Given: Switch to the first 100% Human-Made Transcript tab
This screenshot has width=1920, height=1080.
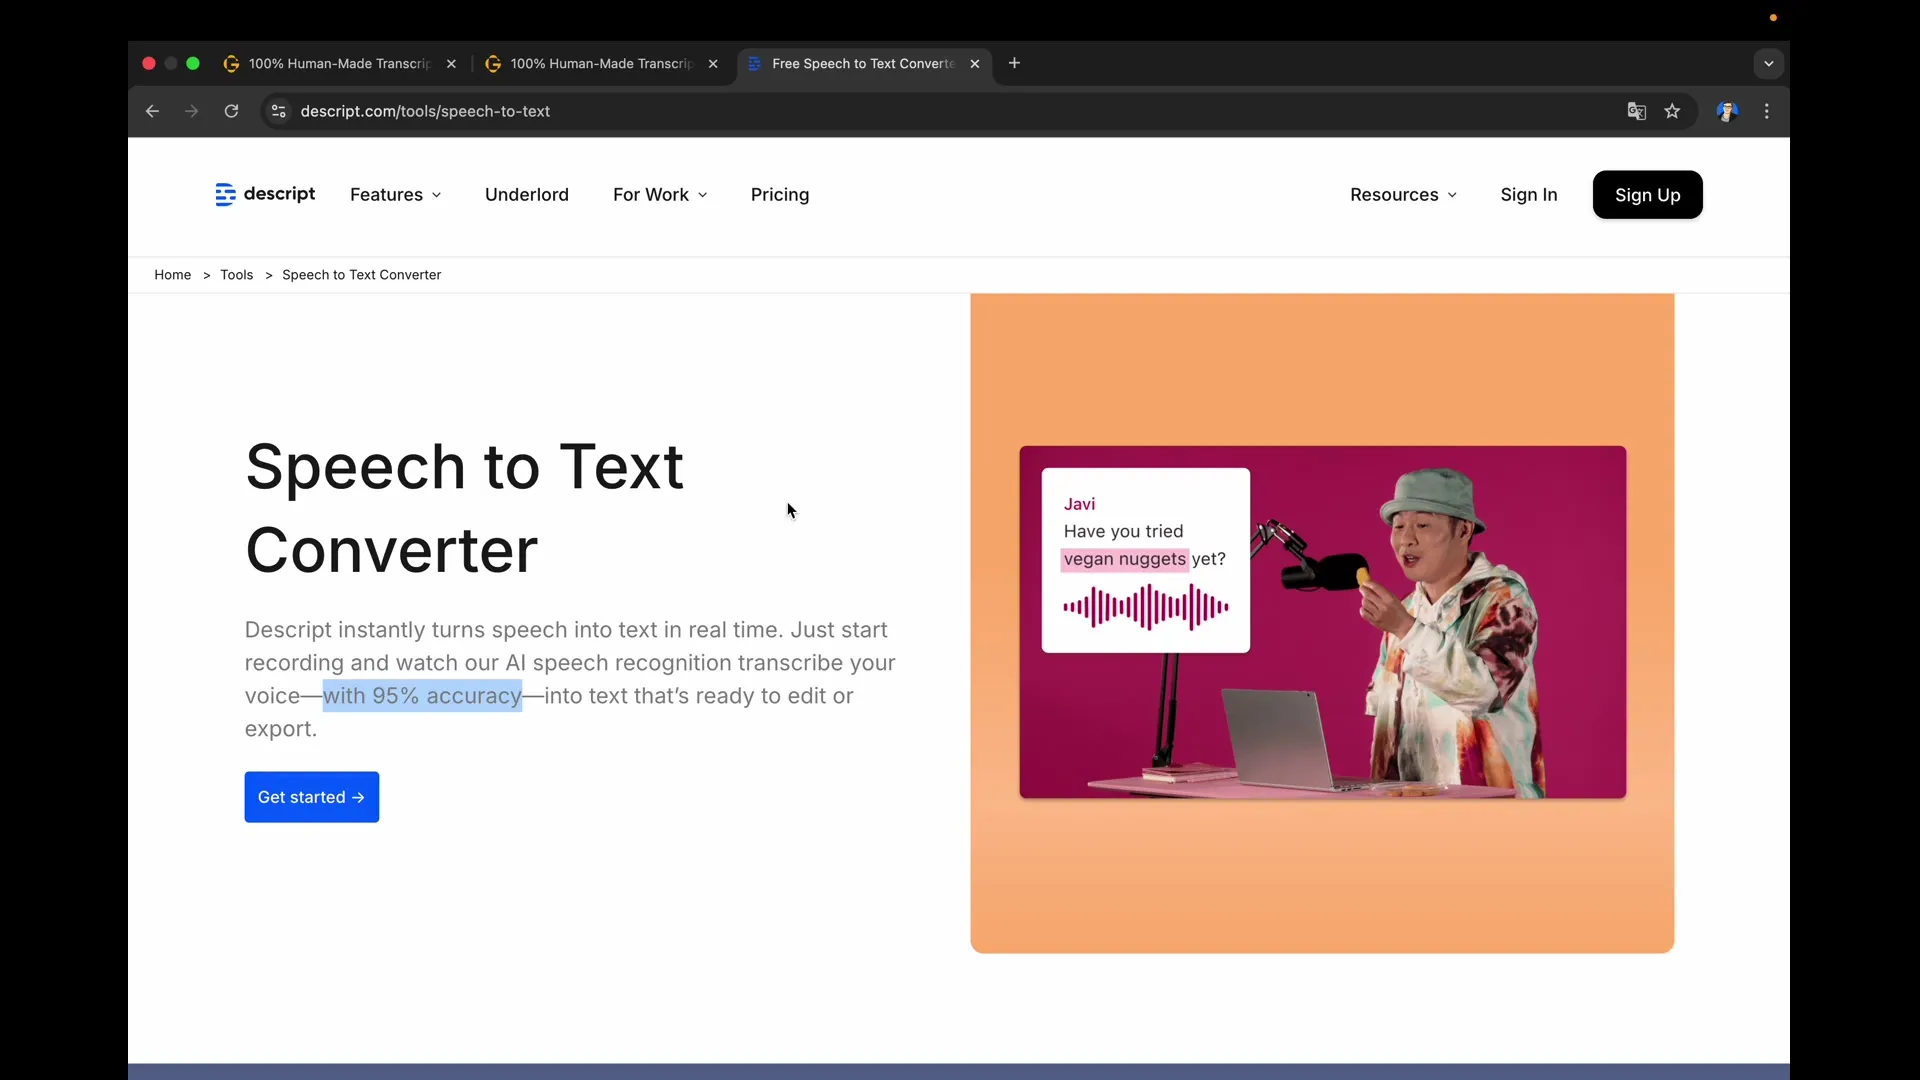Looking at the screenshot, I should click(x=330, y=63).
